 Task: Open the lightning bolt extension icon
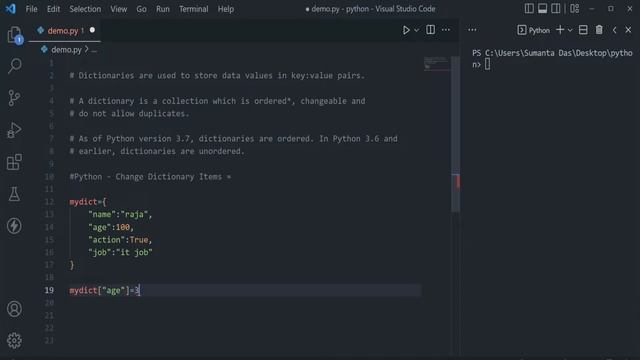[14, 226]
